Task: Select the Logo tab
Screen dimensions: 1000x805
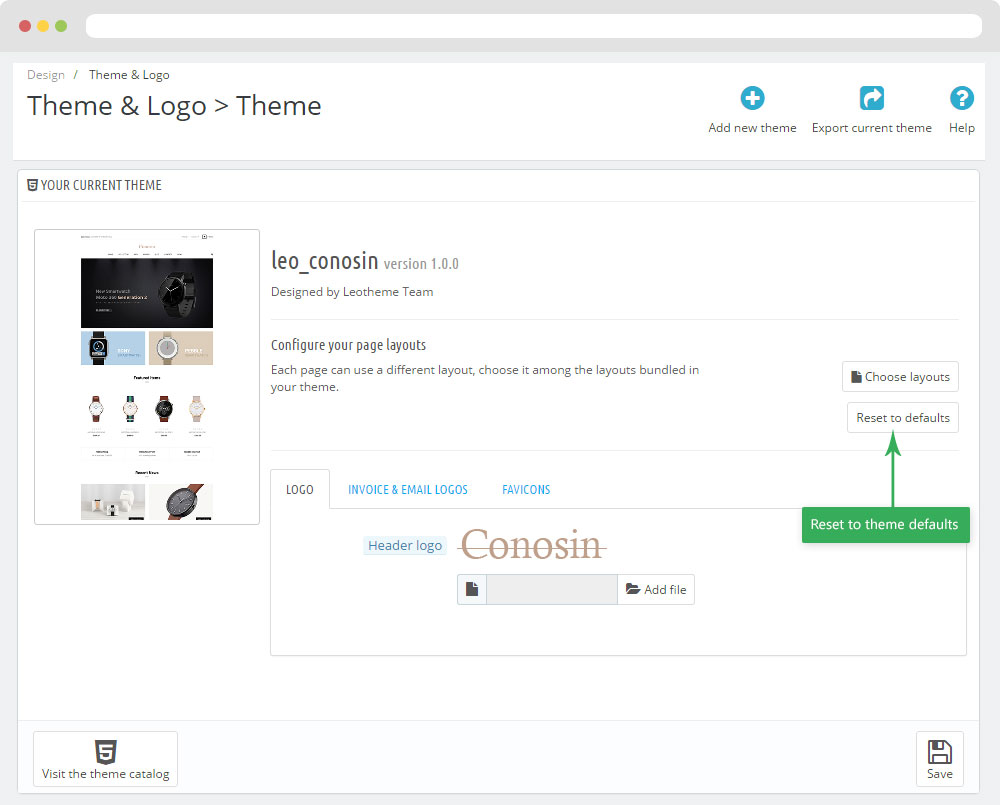Action: click(x=300, y=489)
